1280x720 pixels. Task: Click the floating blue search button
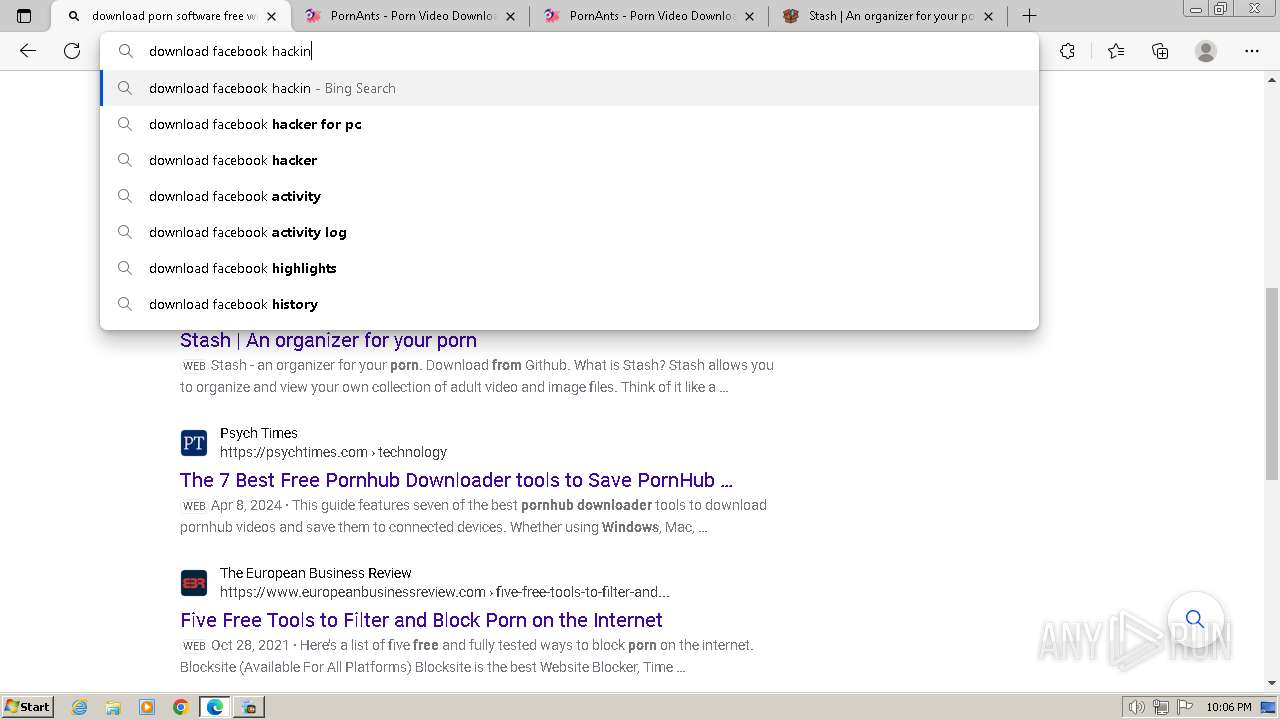point(1195,619)
